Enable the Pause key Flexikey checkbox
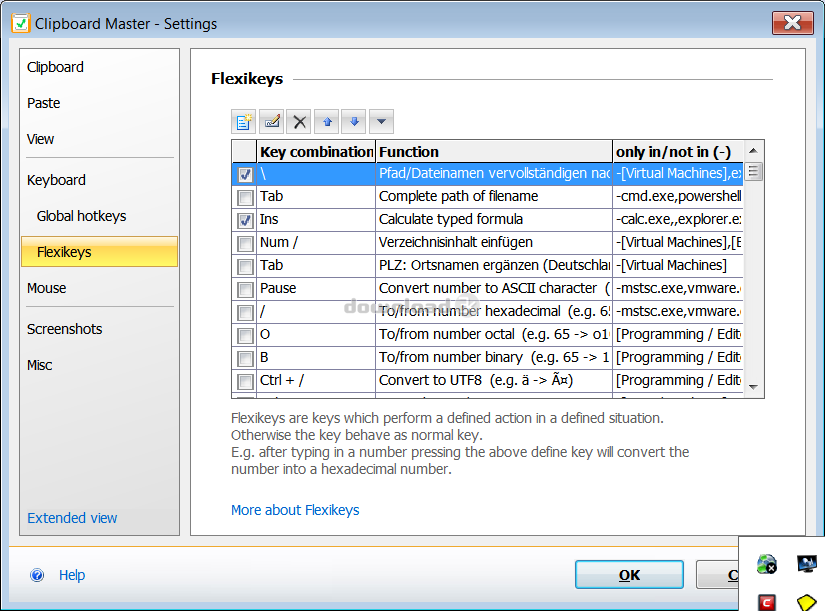The width and height of the screenshot is (825, 611). (245, 289)
